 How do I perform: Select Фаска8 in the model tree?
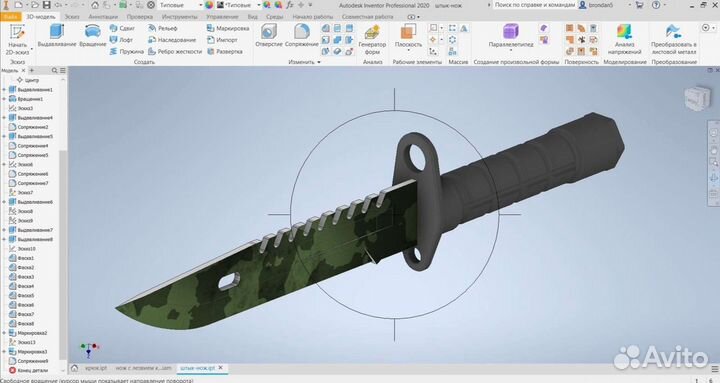pyautogui.click(x=22, y=324)
